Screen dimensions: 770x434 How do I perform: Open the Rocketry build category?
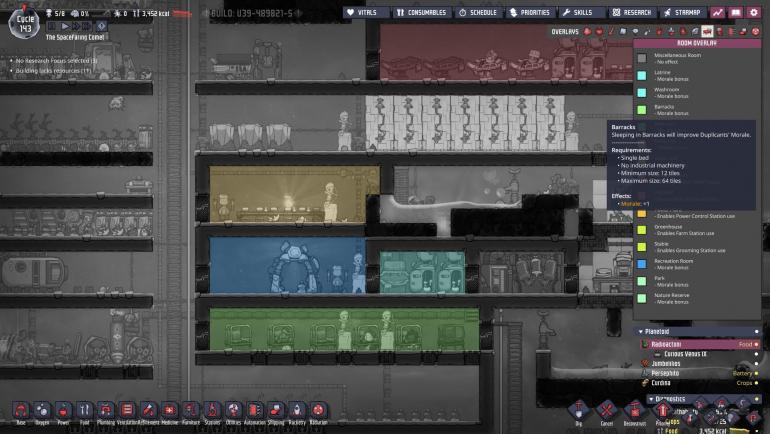click(x=297, y=410)
